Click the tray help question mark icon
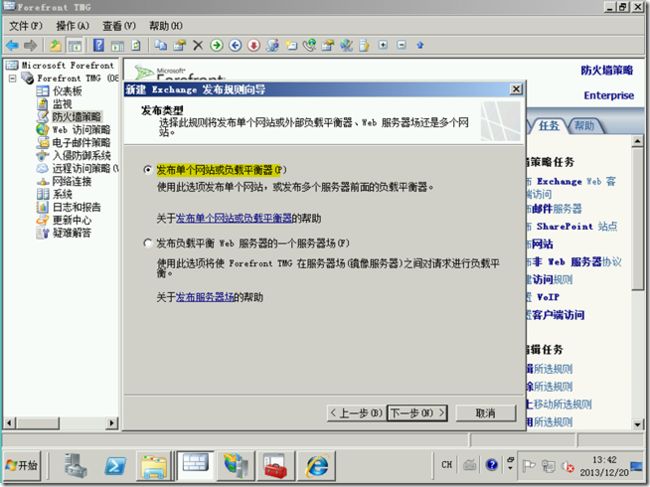This screenshot has width=650, height=487. [492, 465]
